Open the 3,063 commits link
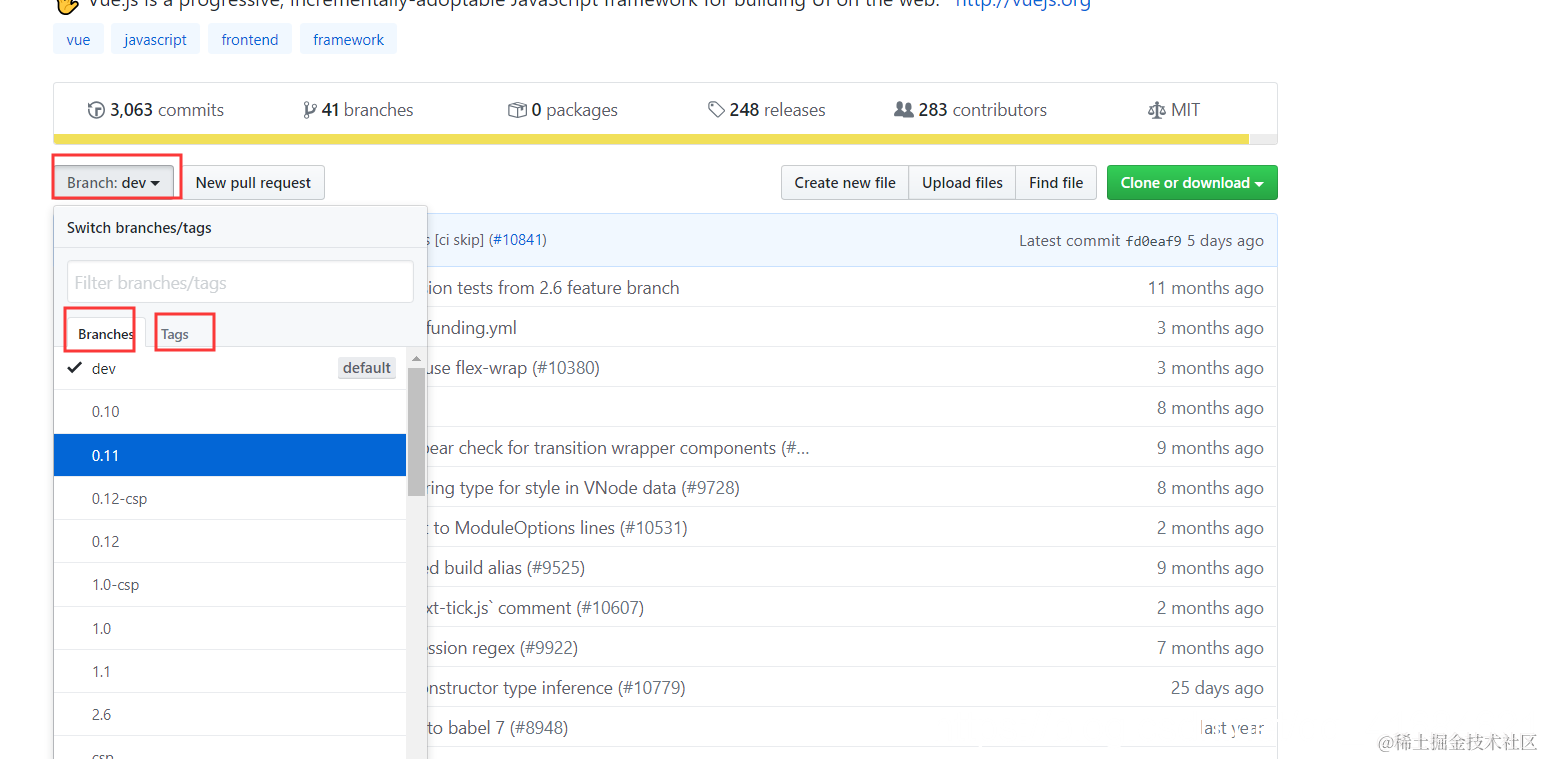The height and width of the screenshot is (759, 1544). click(x=156, y=110)
